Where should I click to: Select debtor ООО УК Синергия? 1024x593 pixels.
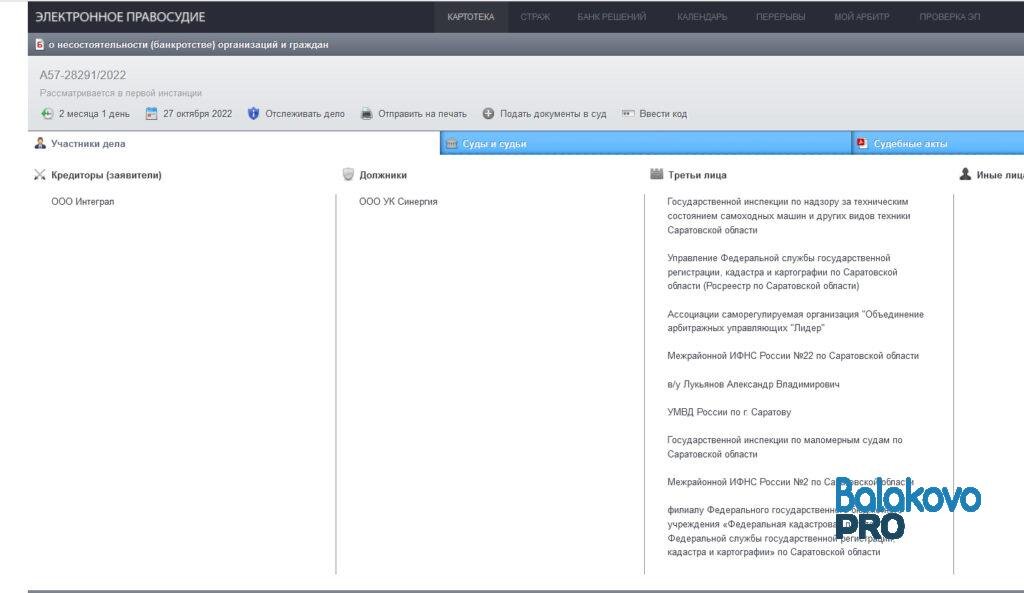click(398, 202)
